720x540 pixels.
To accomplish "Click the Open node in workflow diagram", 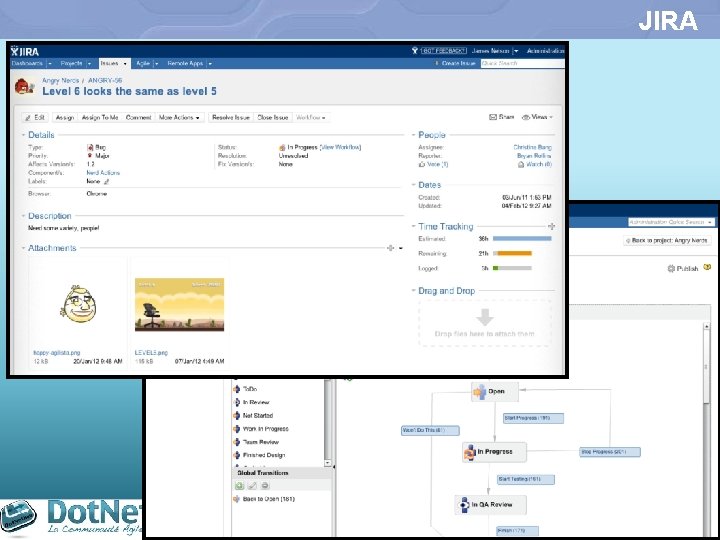I will point(495,392).
